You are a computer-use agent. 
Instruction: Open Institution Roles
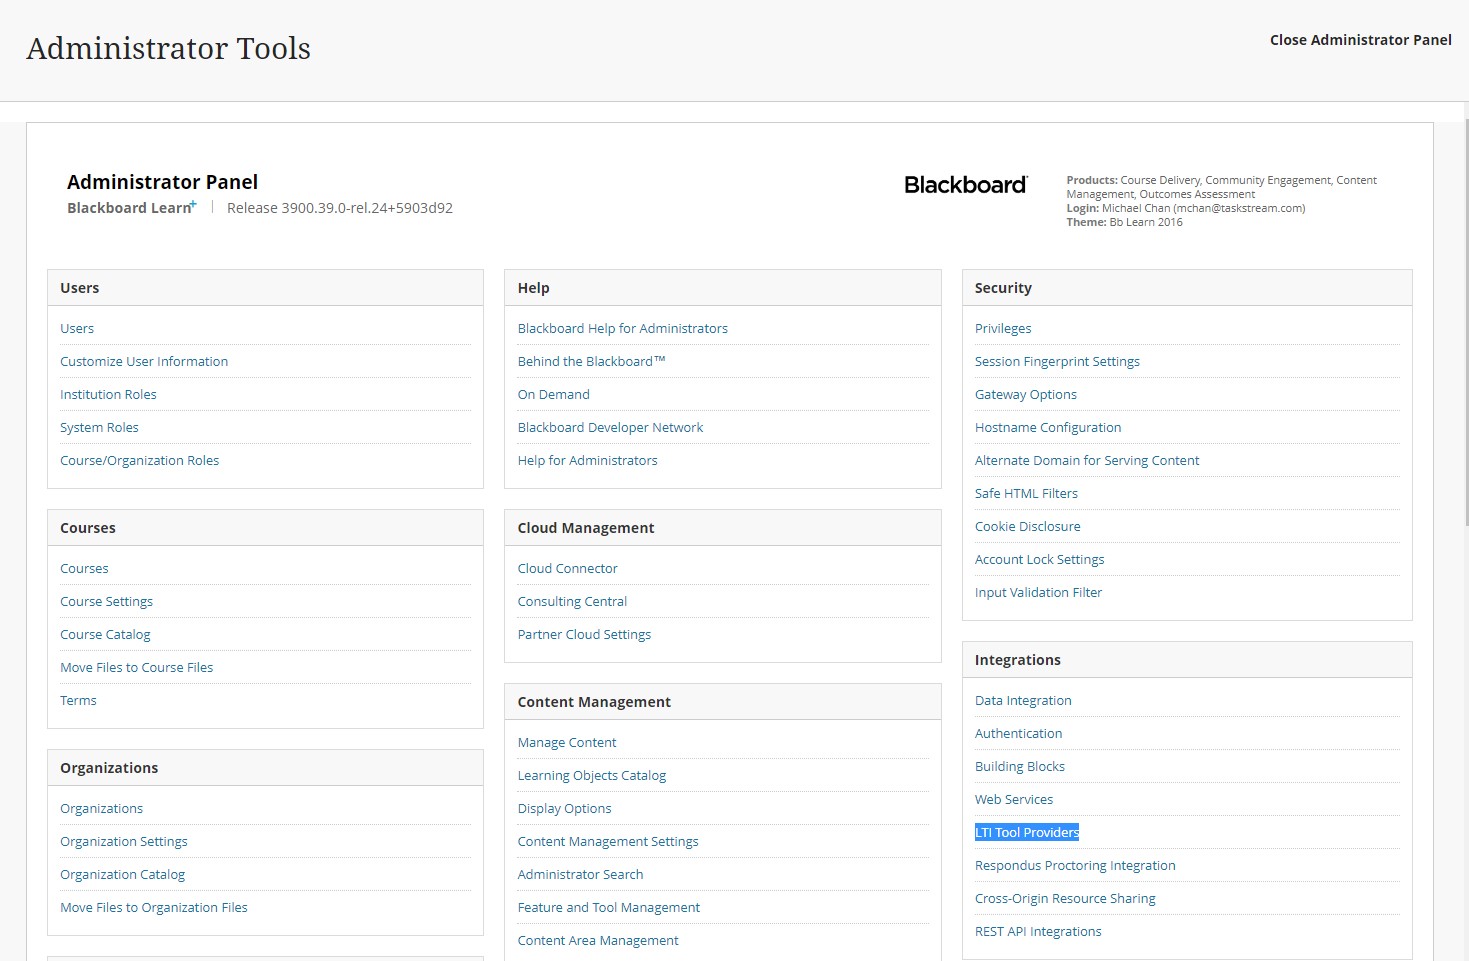[x=108, y=394]
